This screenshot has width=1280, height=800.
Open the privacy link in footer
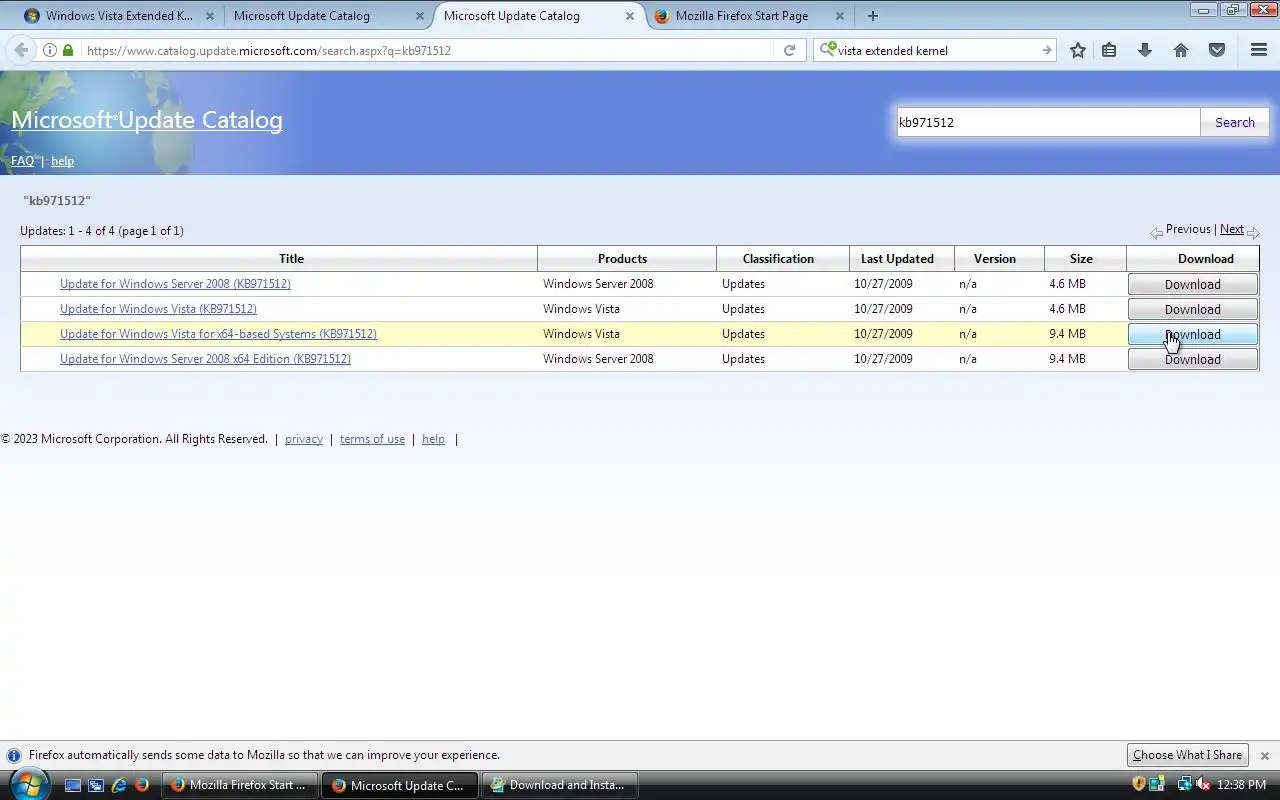pyautogui.click(x=304, y=439)
